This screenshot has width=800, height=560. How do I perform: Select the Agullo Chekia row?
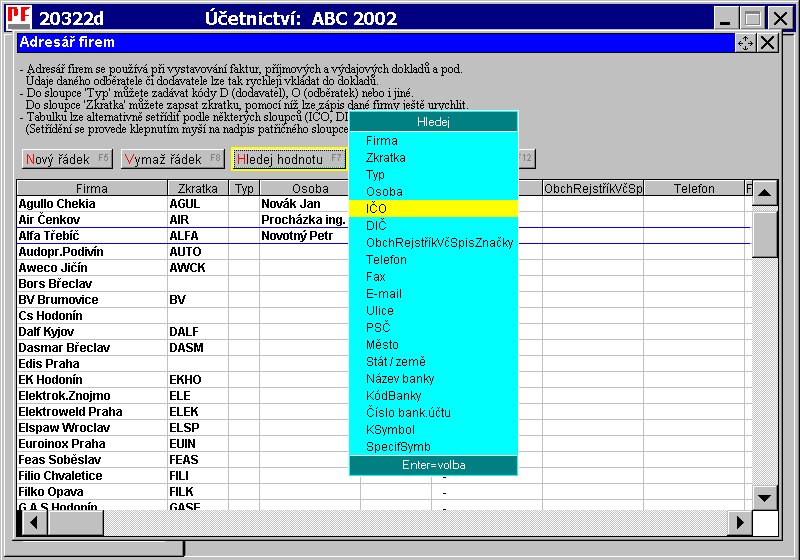click(92, 204)
